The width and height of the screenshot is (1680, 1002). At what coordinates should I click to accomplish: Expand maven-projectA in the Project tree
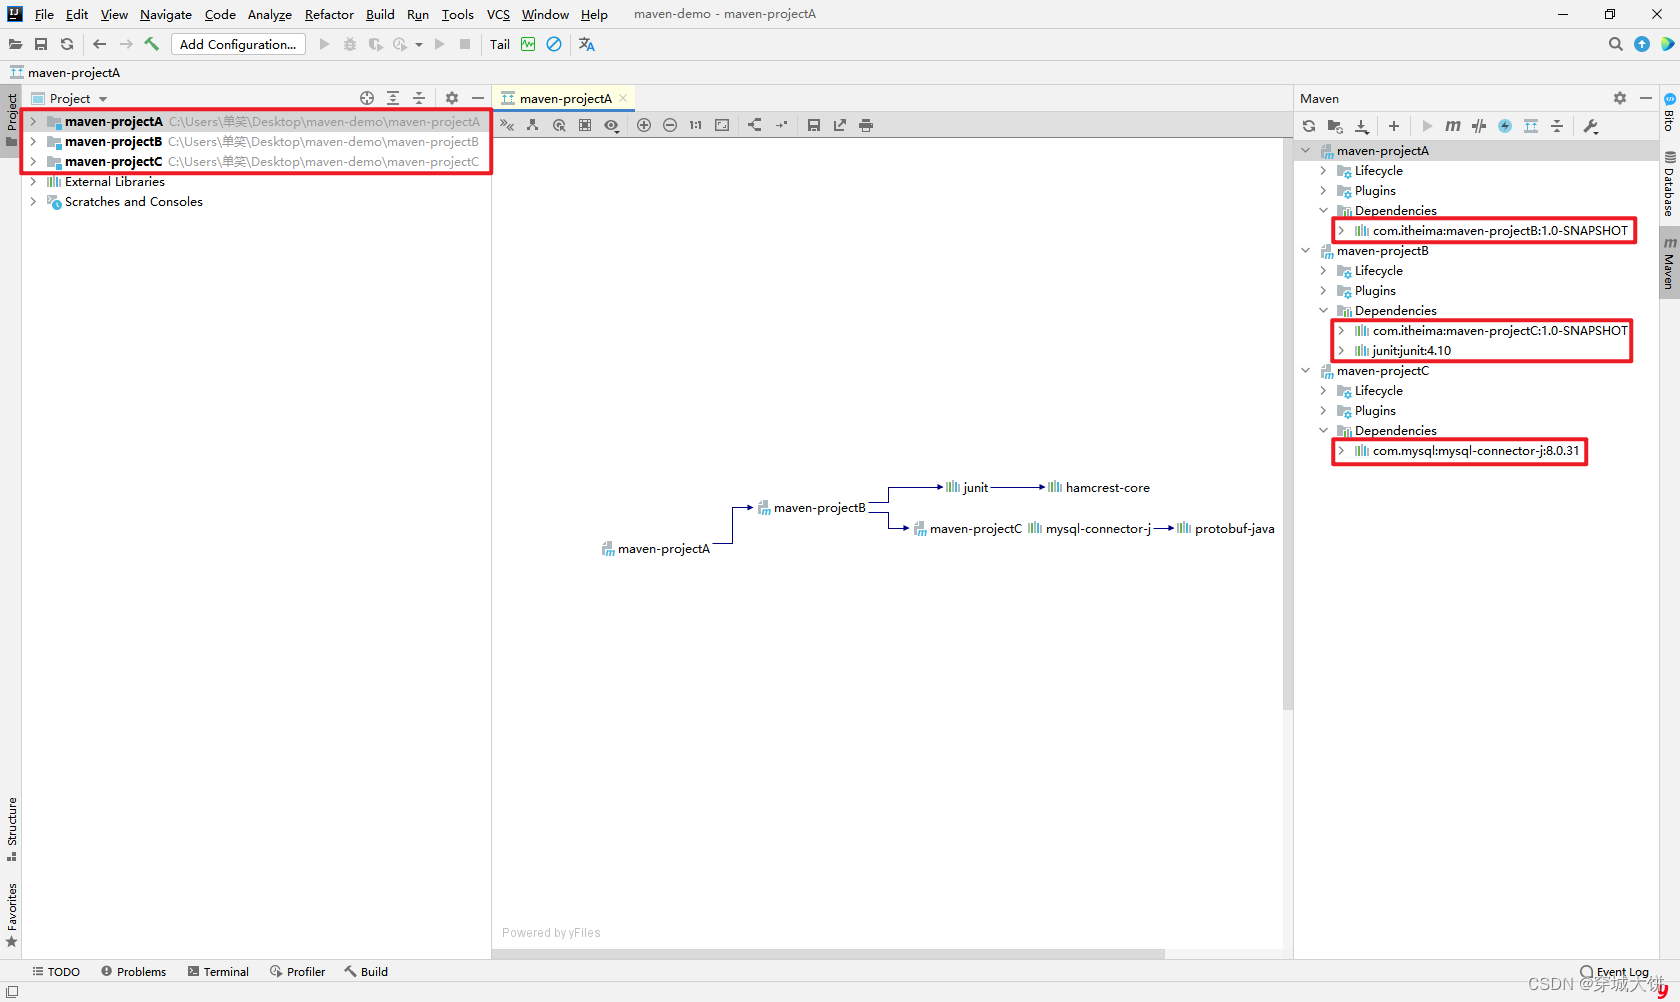[x=33, y=122]
